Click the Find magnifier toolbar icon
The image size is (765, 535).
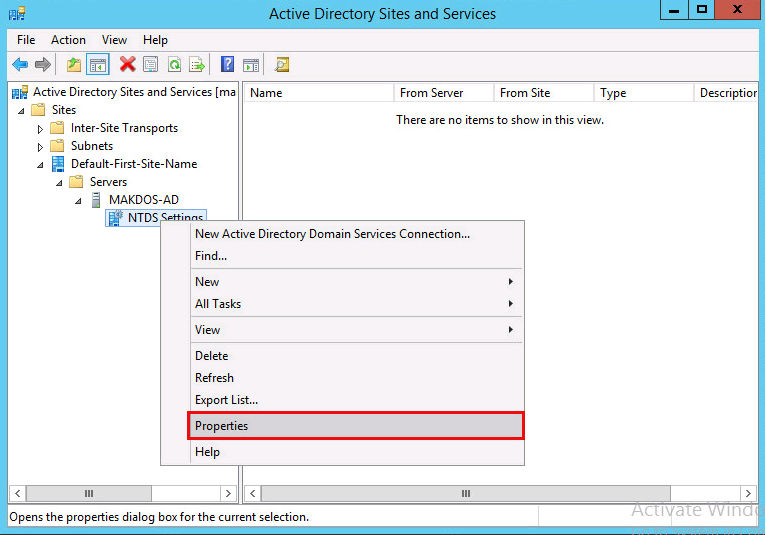coord(282,64)
